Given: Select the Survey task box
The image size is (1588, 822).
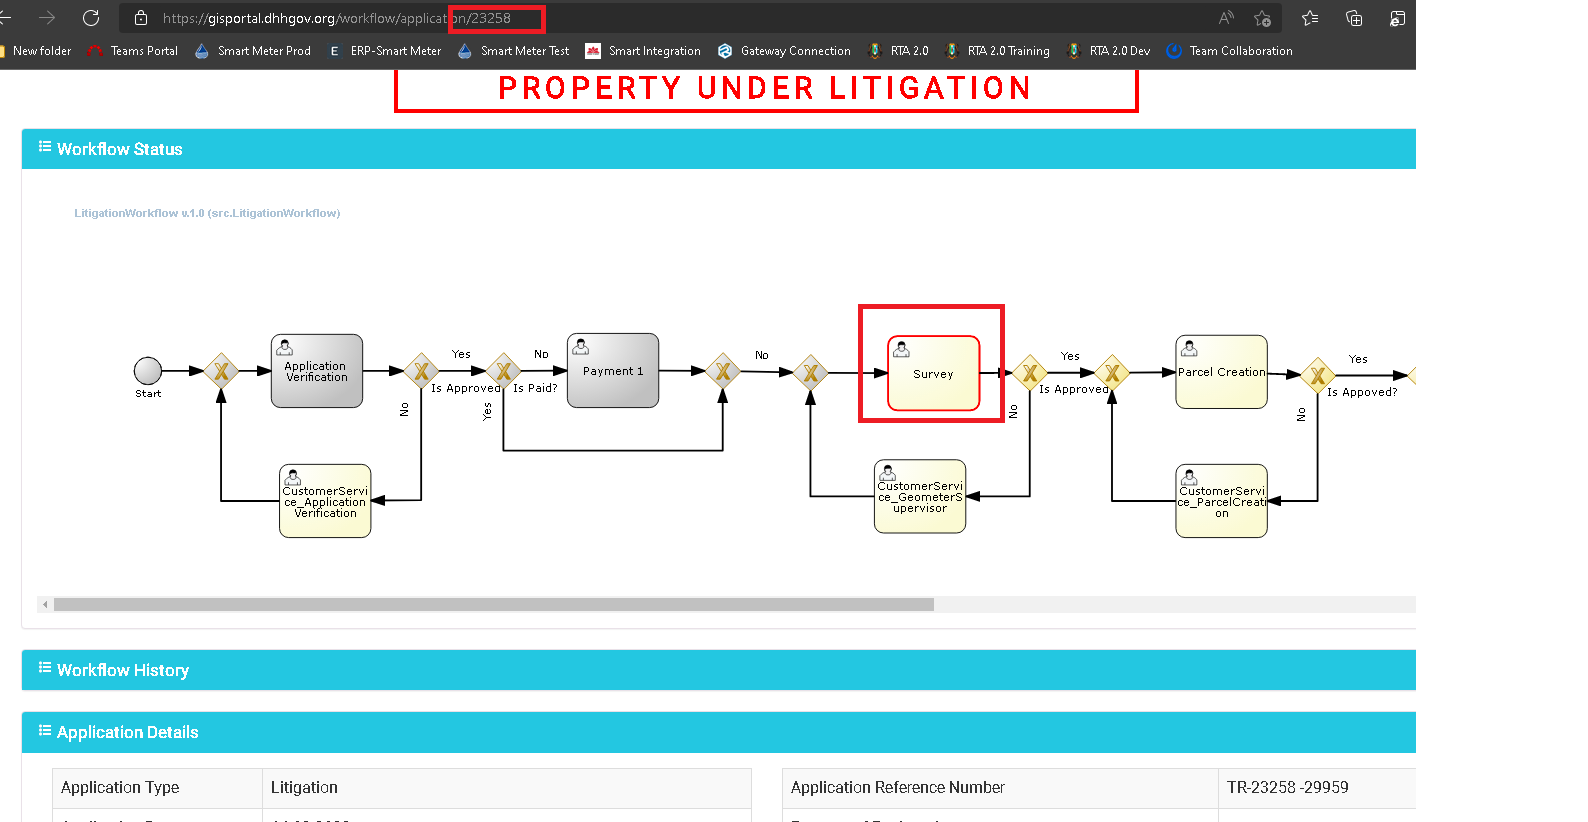Looking at the screenshot, I should [934, 373].
